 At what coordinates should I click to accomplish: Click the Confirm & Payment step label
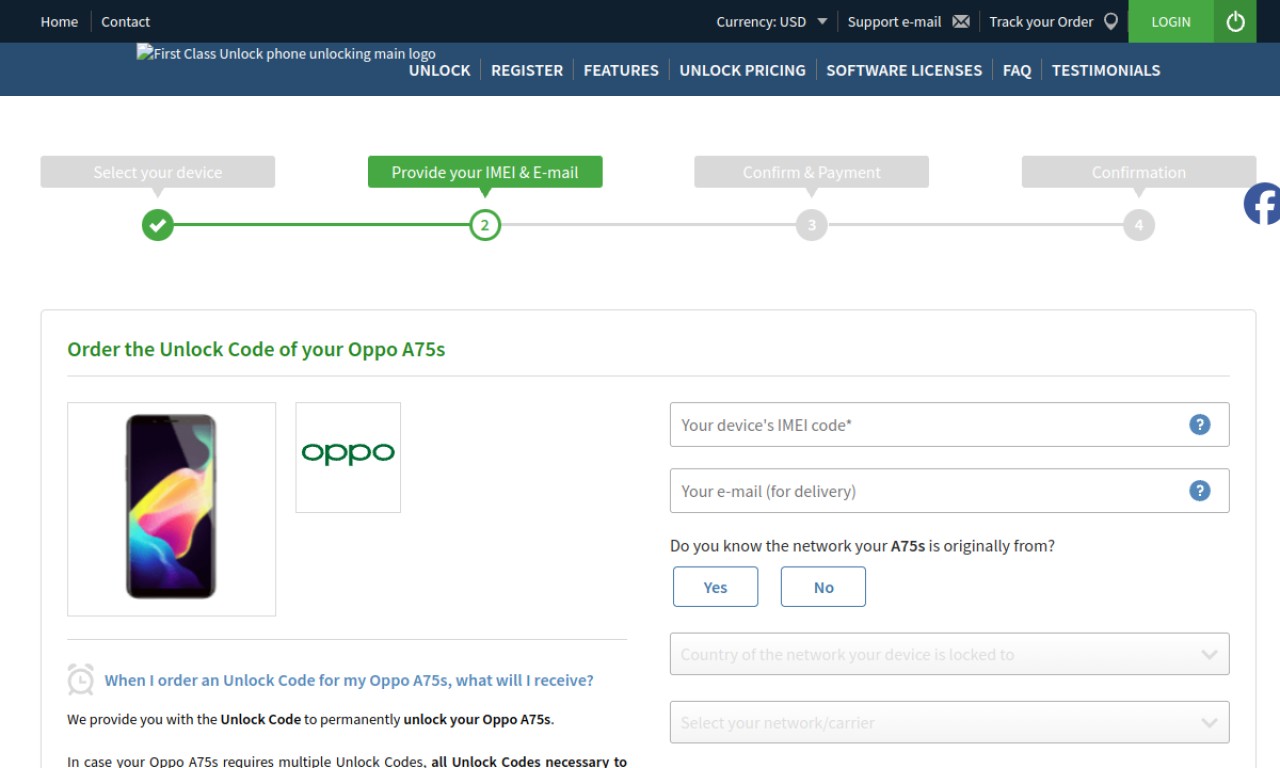tap(812, 172)
